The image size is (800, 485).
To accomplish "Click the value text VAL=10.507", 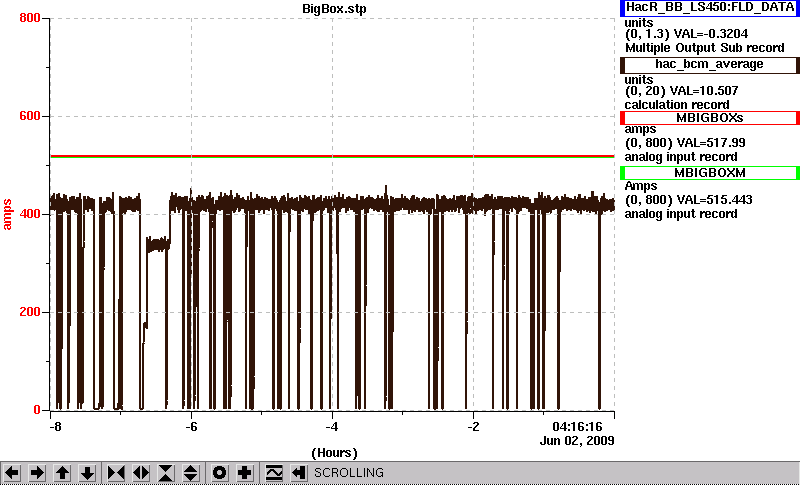I will click(706, 91).
